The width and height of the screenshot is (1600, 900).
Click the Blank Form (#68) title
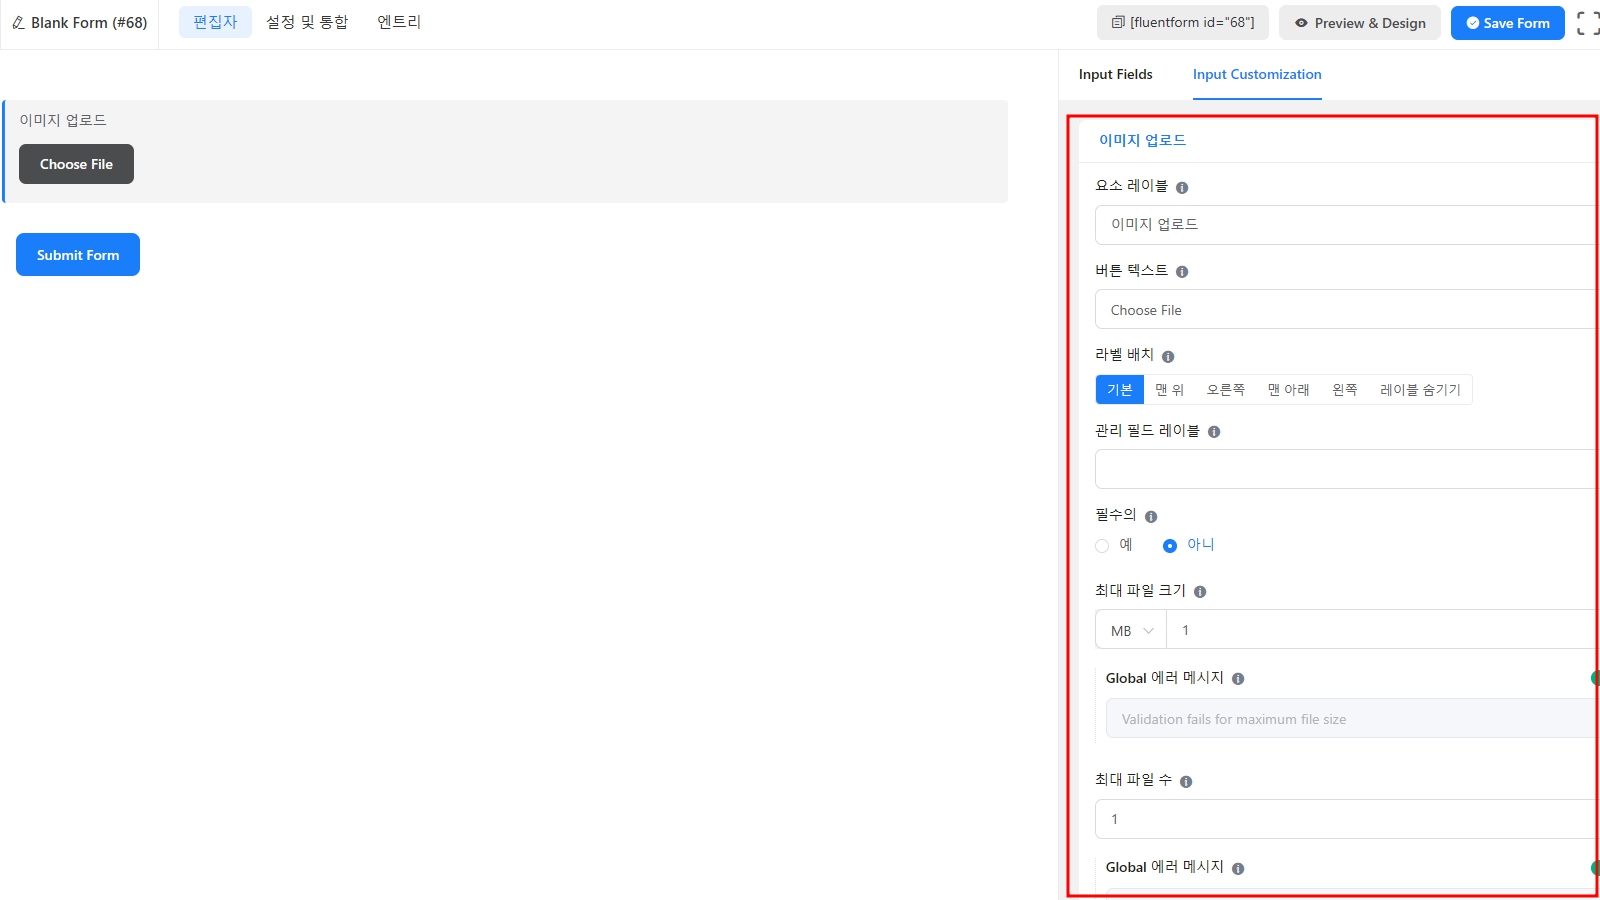pyautogui.click(x=89, y=22)
